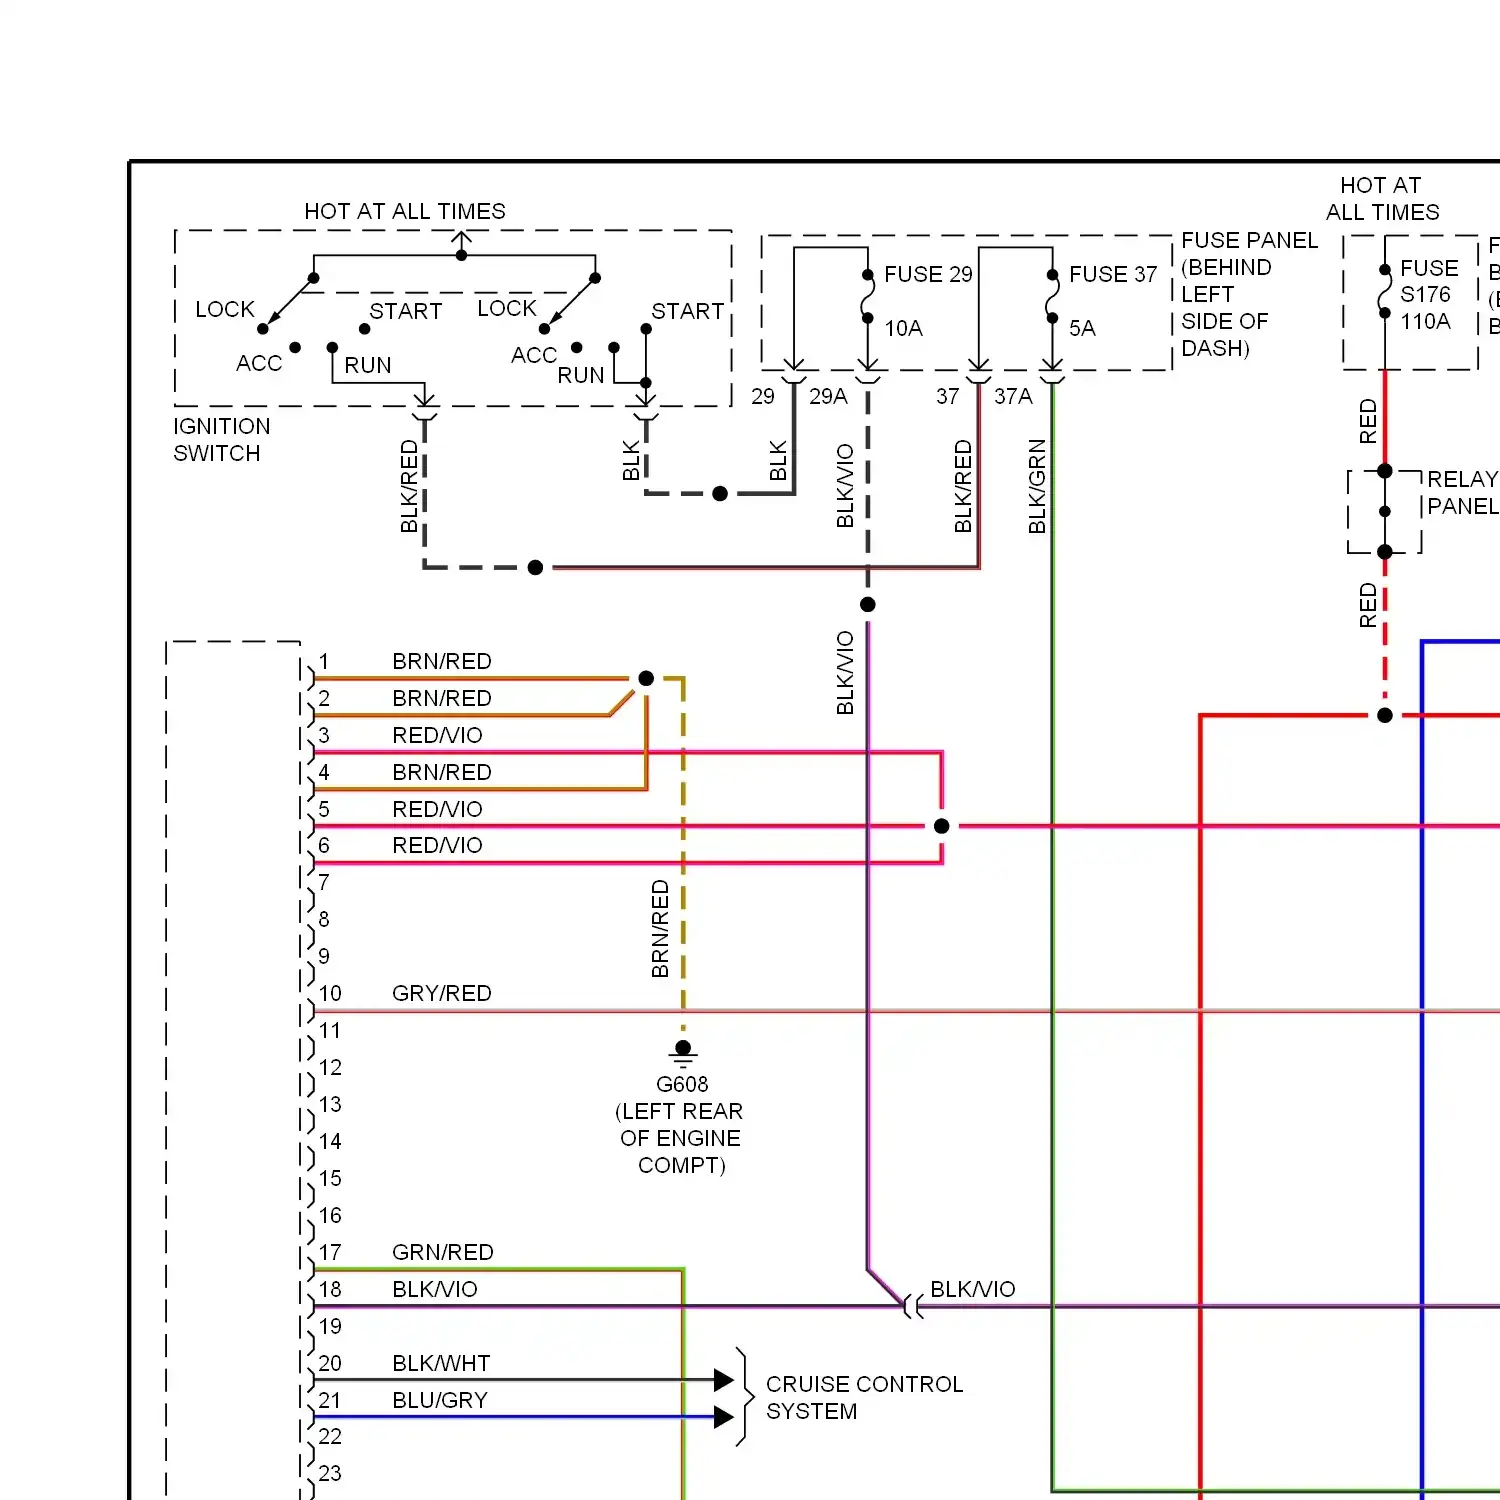Screen dimensions: 1500x1500
Task: Click the G608 ground symbol
Action: 683,1053
